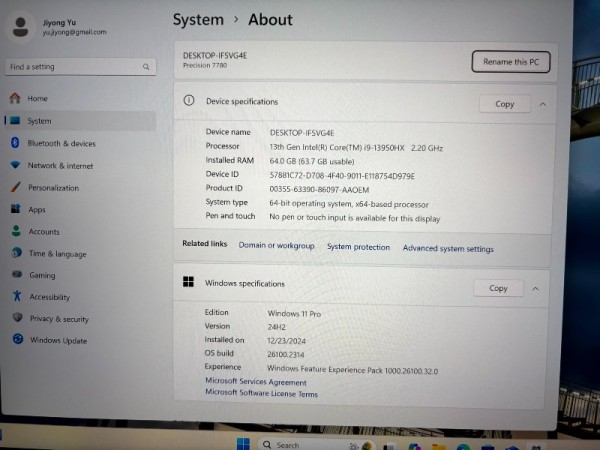Screen dimensions: 600x450
Task: Click the Device ID value text
Action: (x=342, y=176)
